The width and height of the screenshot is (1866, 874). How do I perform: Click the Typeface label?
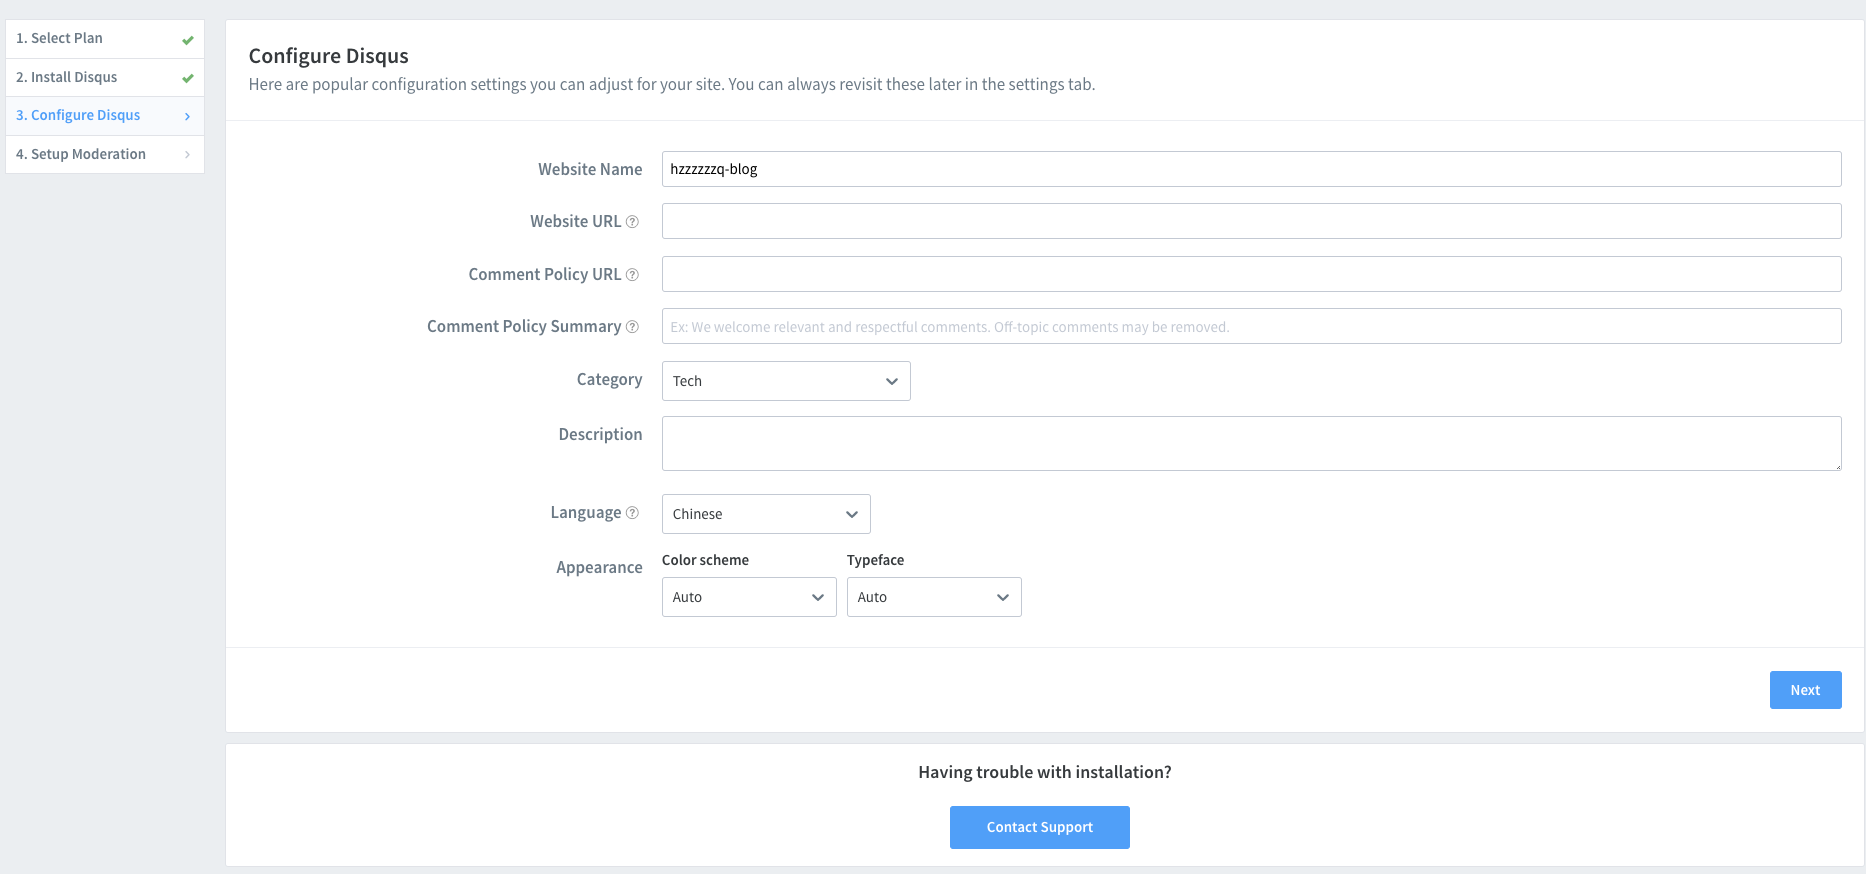point(875,560)
